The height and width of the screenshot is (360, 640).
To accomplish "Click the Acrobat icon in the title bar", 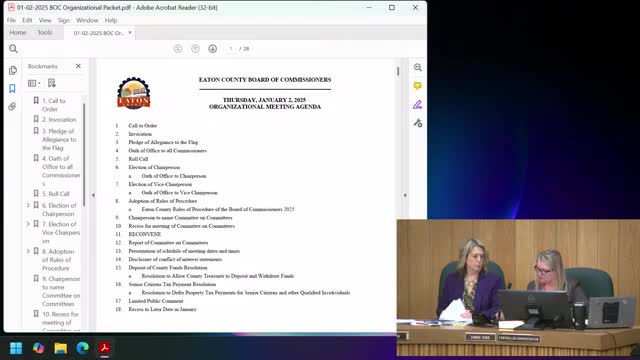I will click(11, 7).
